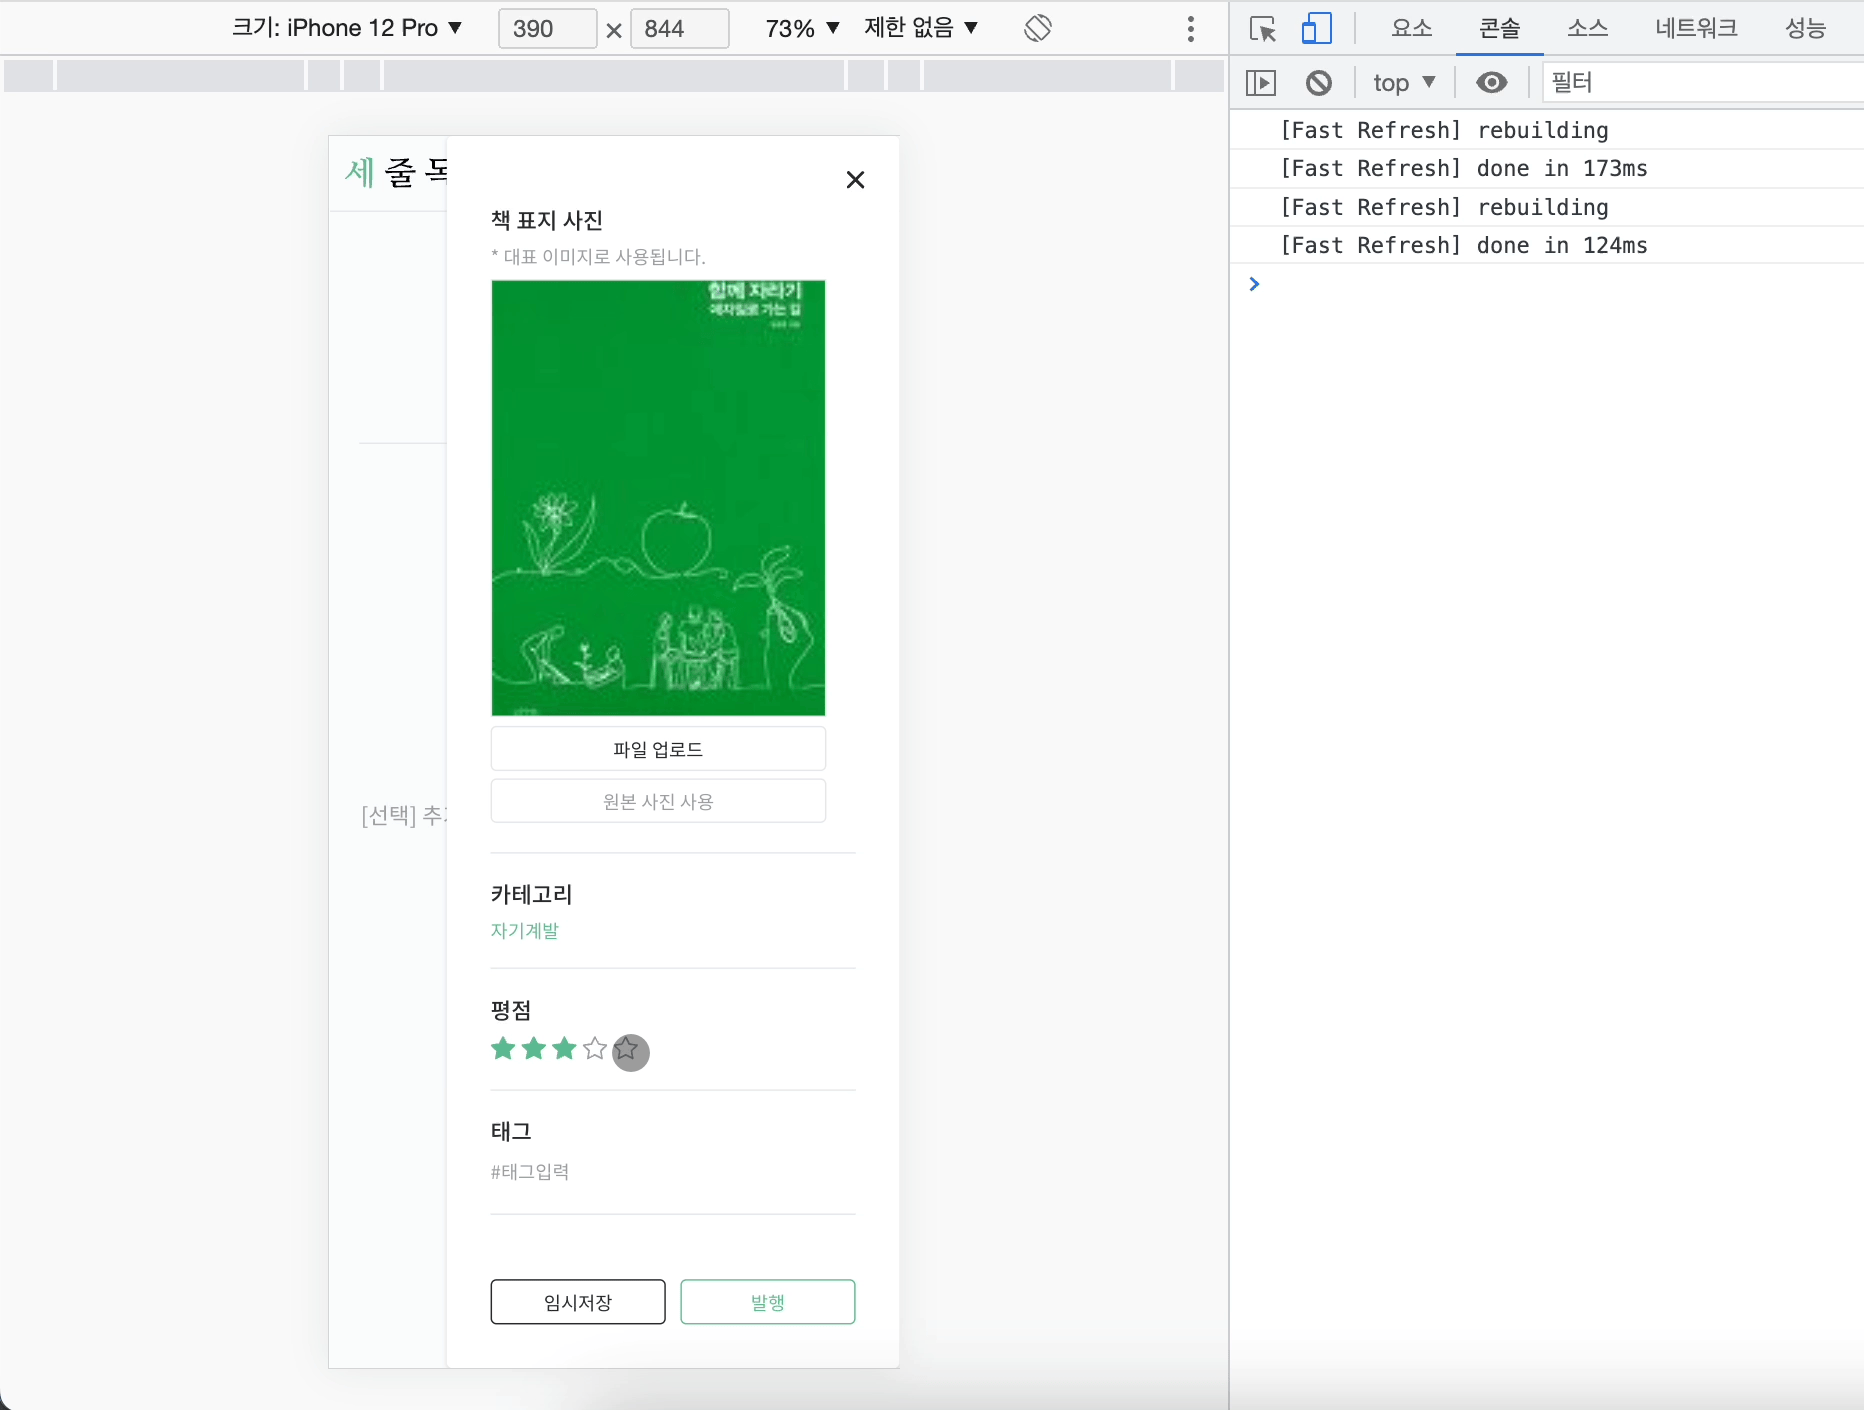Open the top context dropdown

pyautogui.click(x=1404, y=82)
